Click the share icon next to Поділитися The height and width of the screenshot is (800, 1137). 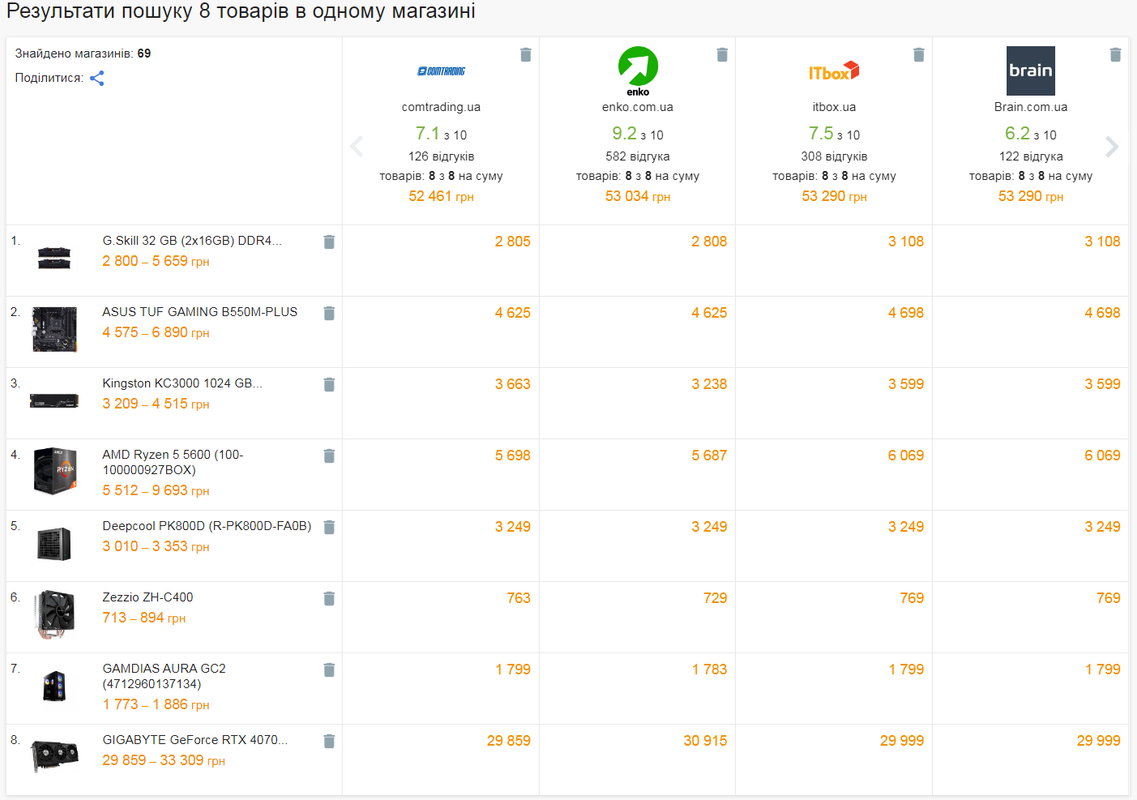pos(97,78)
